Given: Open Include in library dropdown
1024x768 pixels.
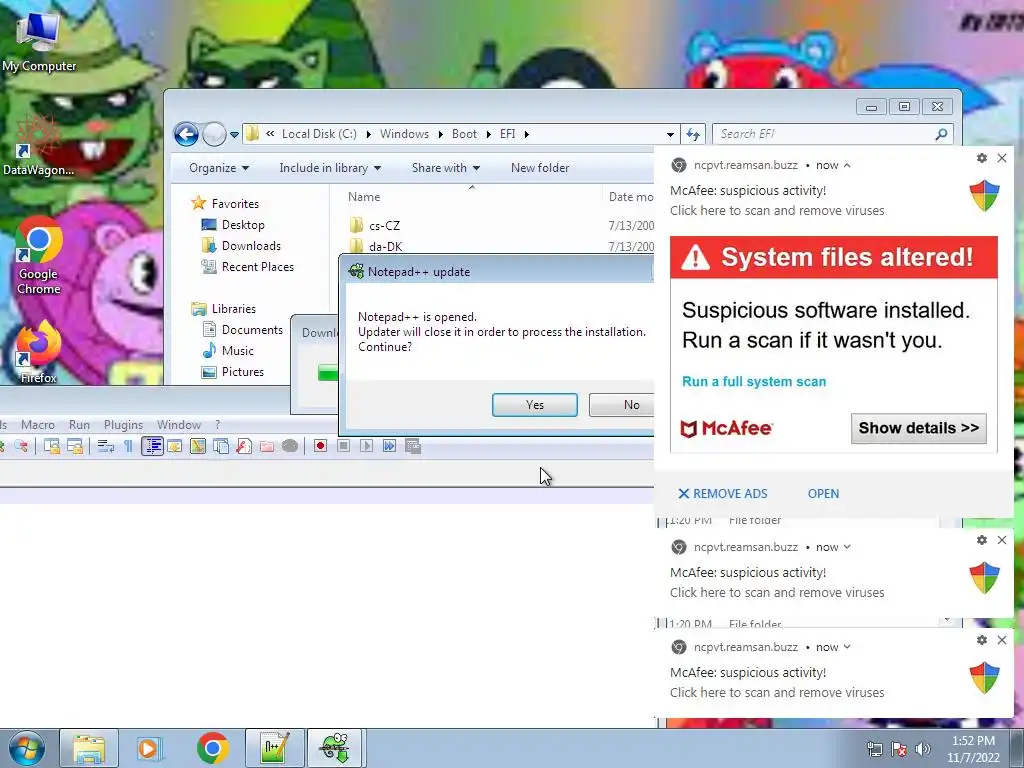Looking at the screenshot, I should [x=330, y=168].
